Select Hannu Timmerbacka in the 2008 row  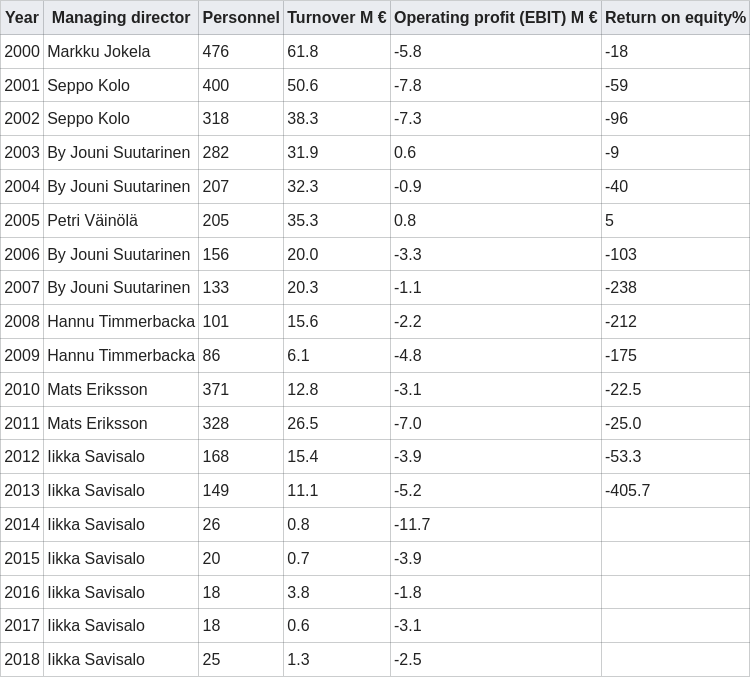(121, 322)
